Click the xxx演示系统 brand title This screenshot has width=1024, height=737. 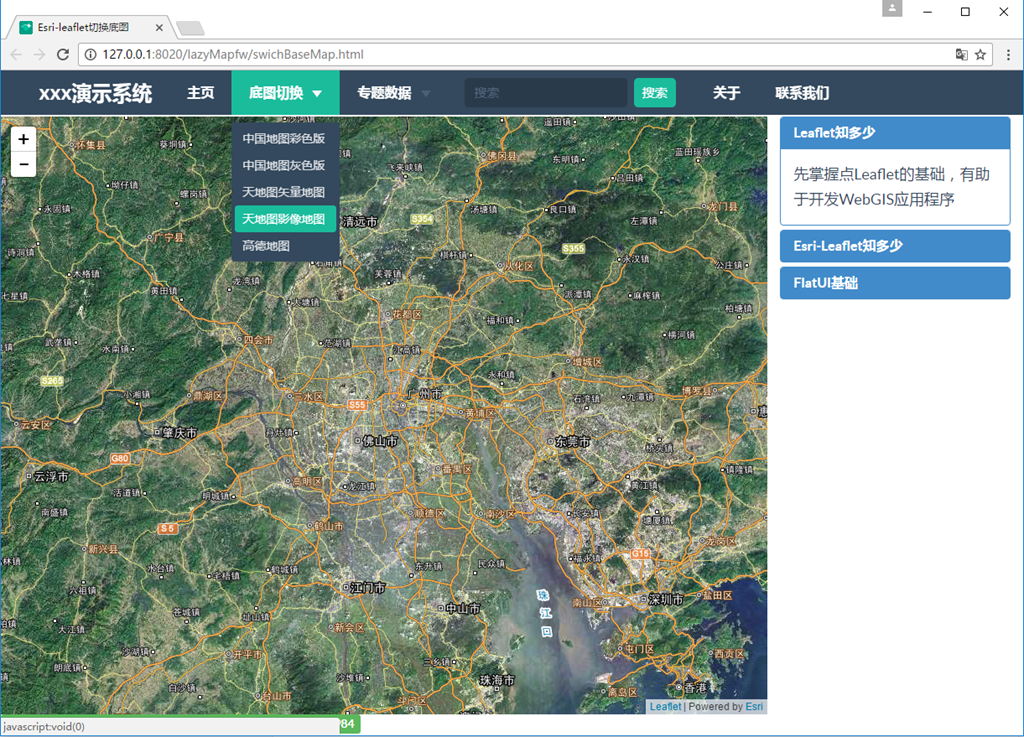click(95, 93)
